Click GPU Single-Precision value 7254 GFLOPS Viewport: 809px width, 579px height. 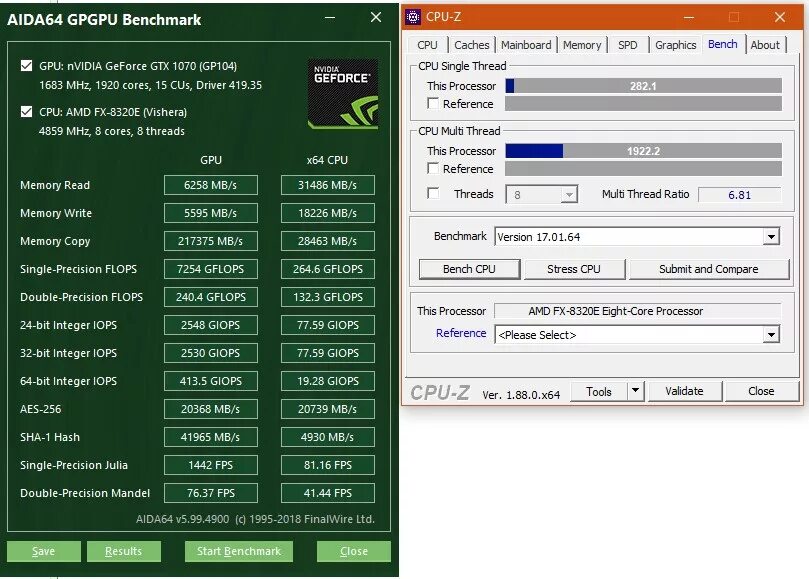[211, 269]
